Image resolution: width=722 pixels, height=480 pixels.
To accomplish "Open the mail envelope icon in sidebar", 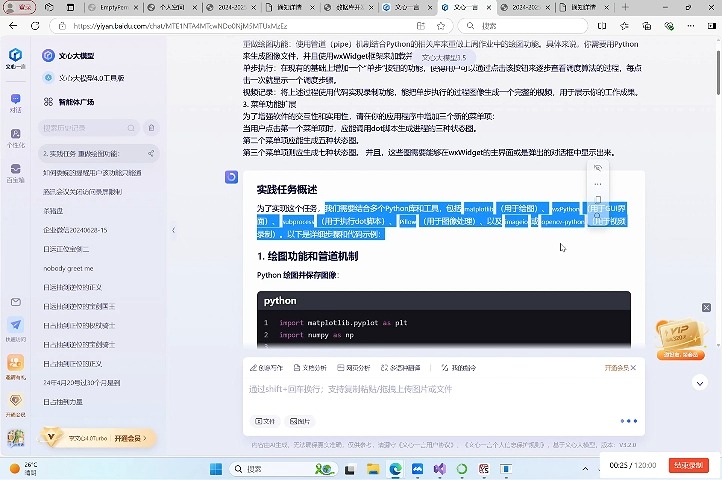I will click(x=16, y=302).
